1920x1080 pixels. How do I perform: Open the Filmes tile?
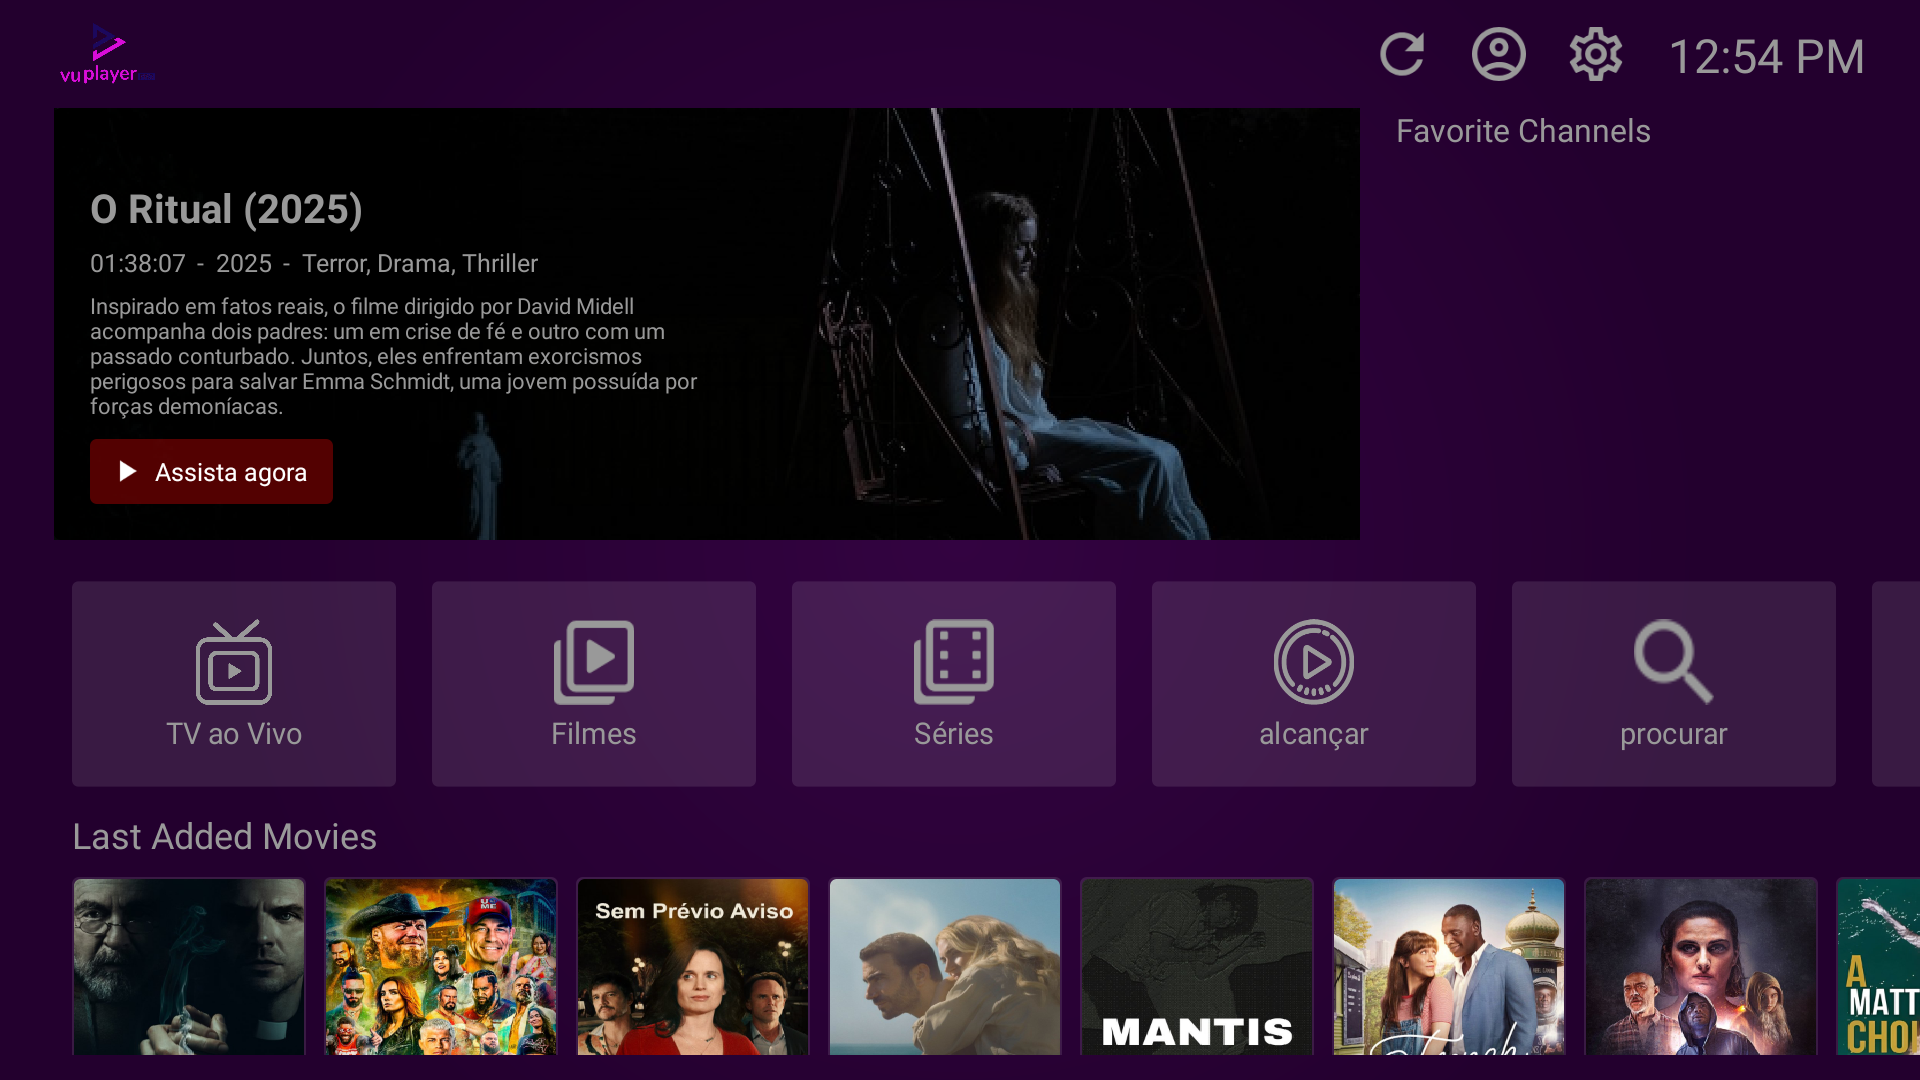pyautogui.click(x=594, y=684)
